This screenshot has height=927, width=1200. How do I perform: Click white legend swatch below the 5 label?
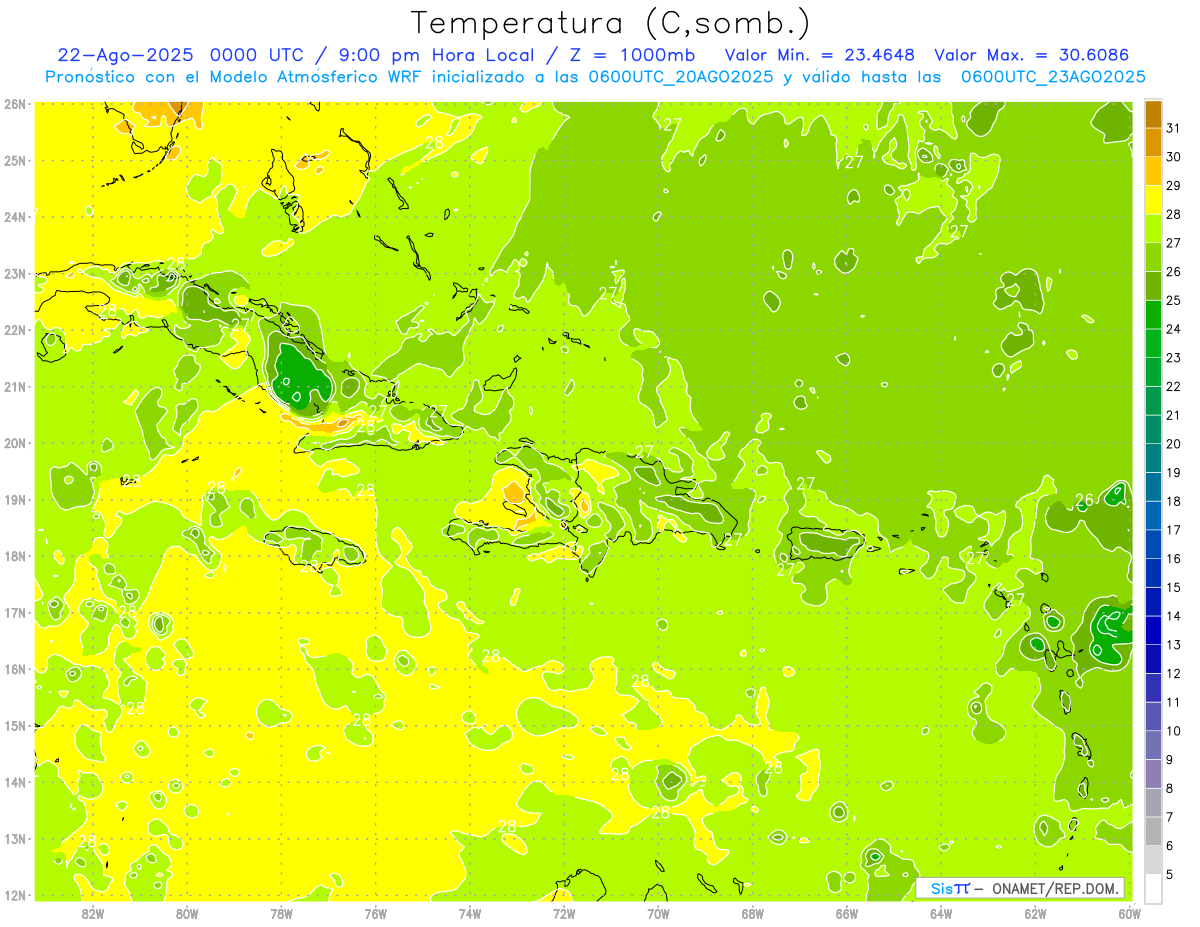pos(1154,888)
